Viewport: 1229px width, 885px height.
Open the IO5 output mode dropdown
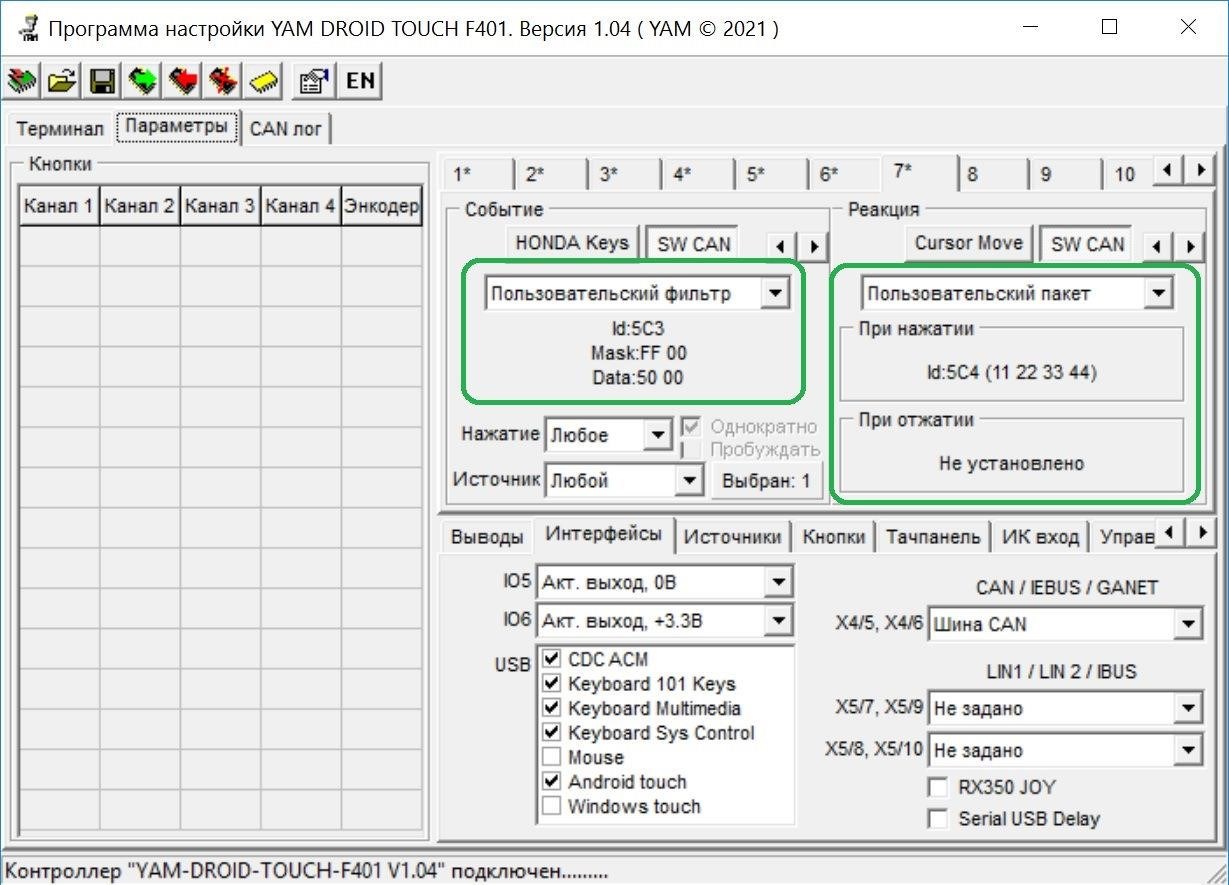(777, 582)
